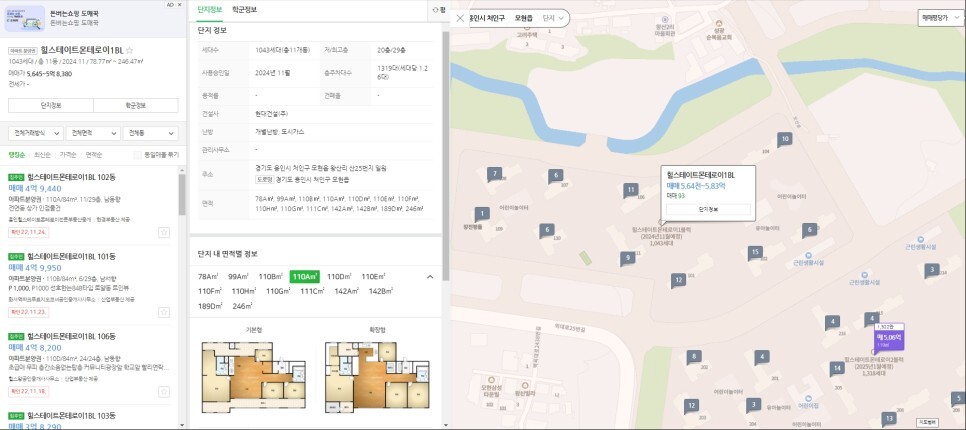Select the 111C㎡ area type
Viewport: 966px width, 430px height.
tap(312, 291)
